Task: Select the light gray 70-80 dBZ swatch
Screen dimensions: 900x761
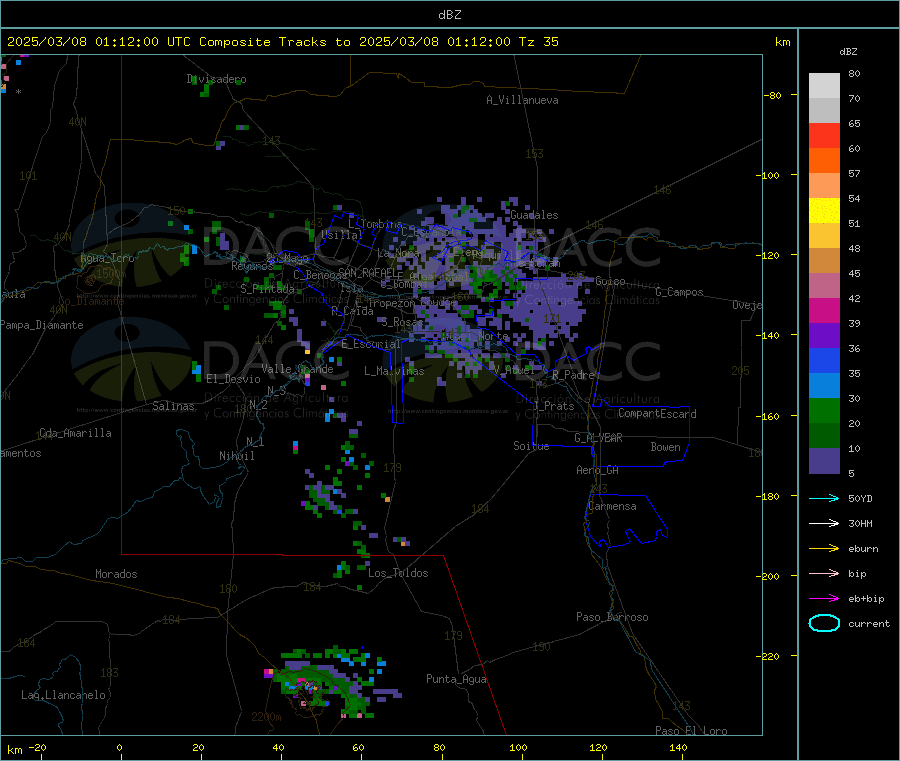Action: click(824, 86)
